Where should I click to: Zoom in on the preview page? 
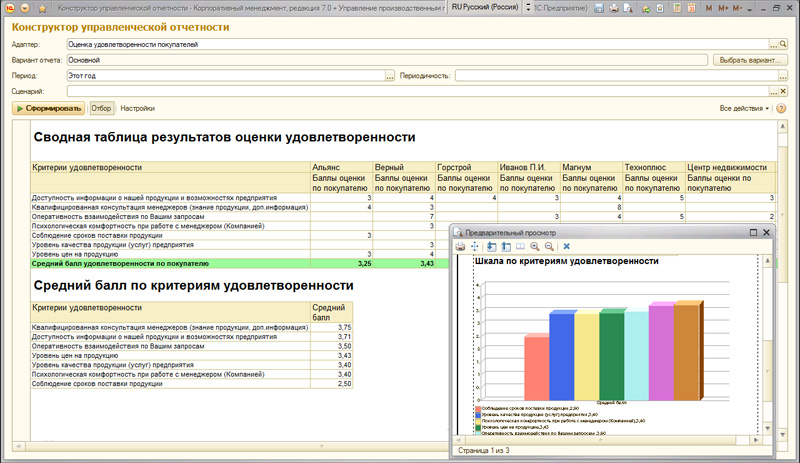coord(536,246)
